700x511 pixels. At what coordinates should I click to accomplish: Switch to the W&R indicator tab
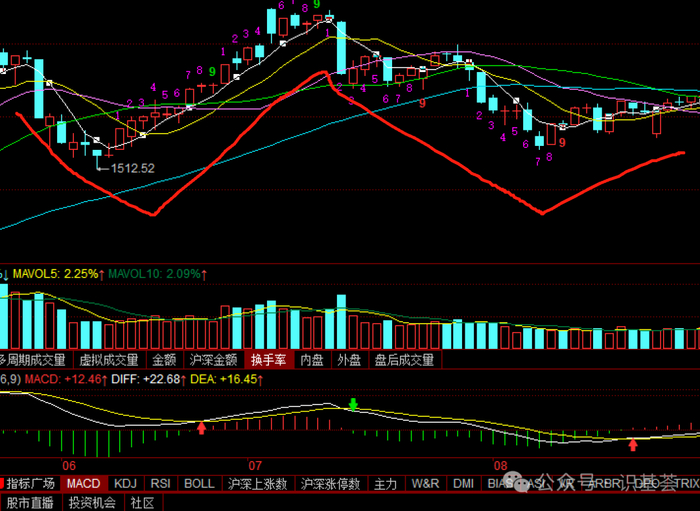tap(425, 484)
